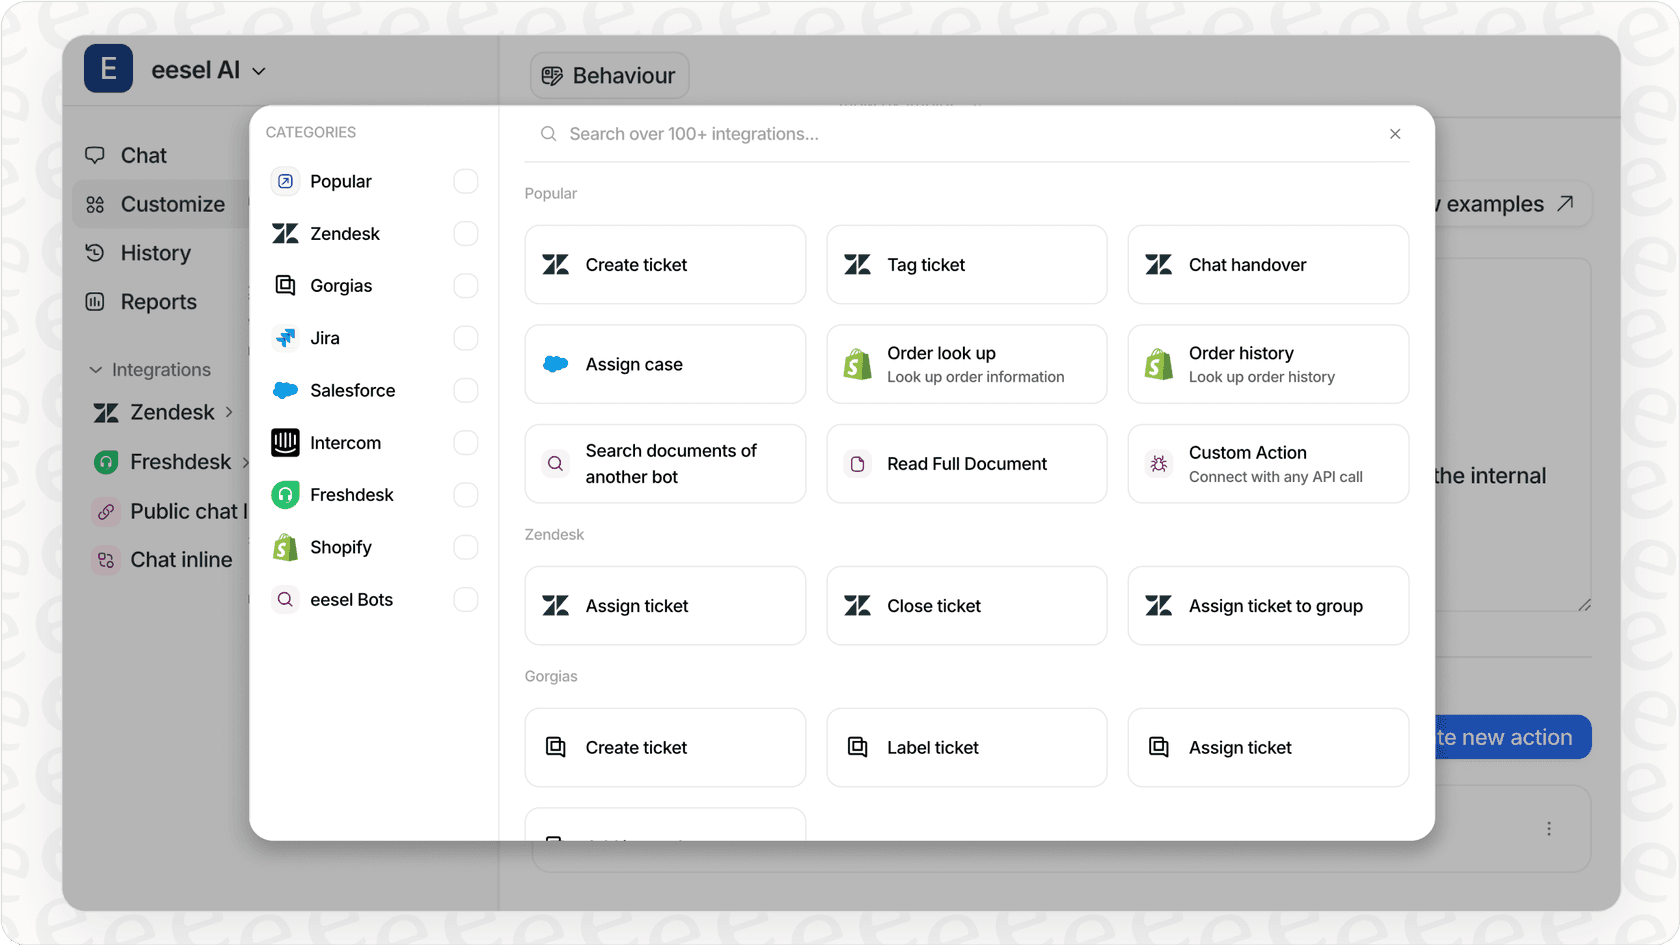Select the Salesforce category icon
Screen dimensions: 1680x945
(x=285, y=390)
